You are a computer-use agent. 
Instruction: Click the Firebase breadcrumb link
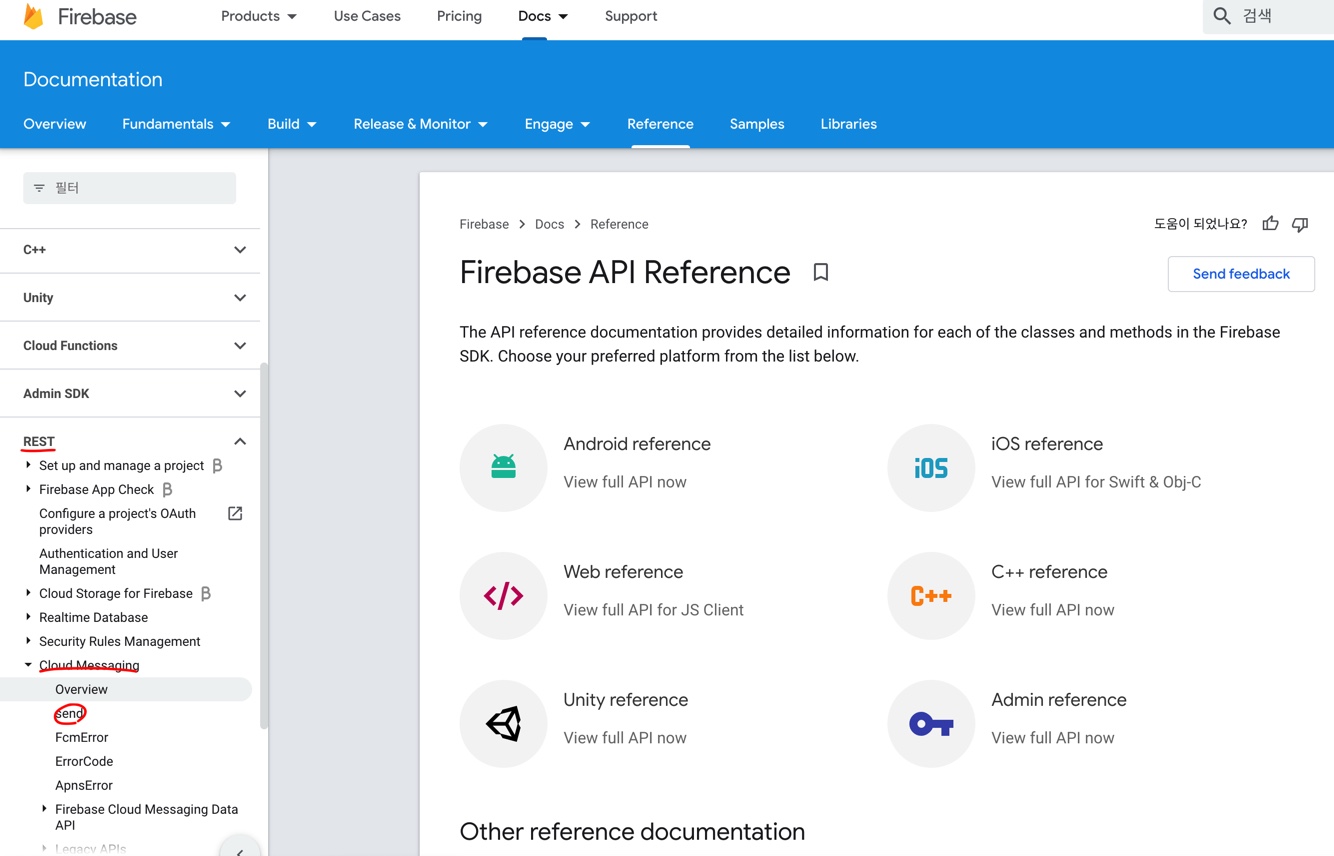(x=484, y=224)
